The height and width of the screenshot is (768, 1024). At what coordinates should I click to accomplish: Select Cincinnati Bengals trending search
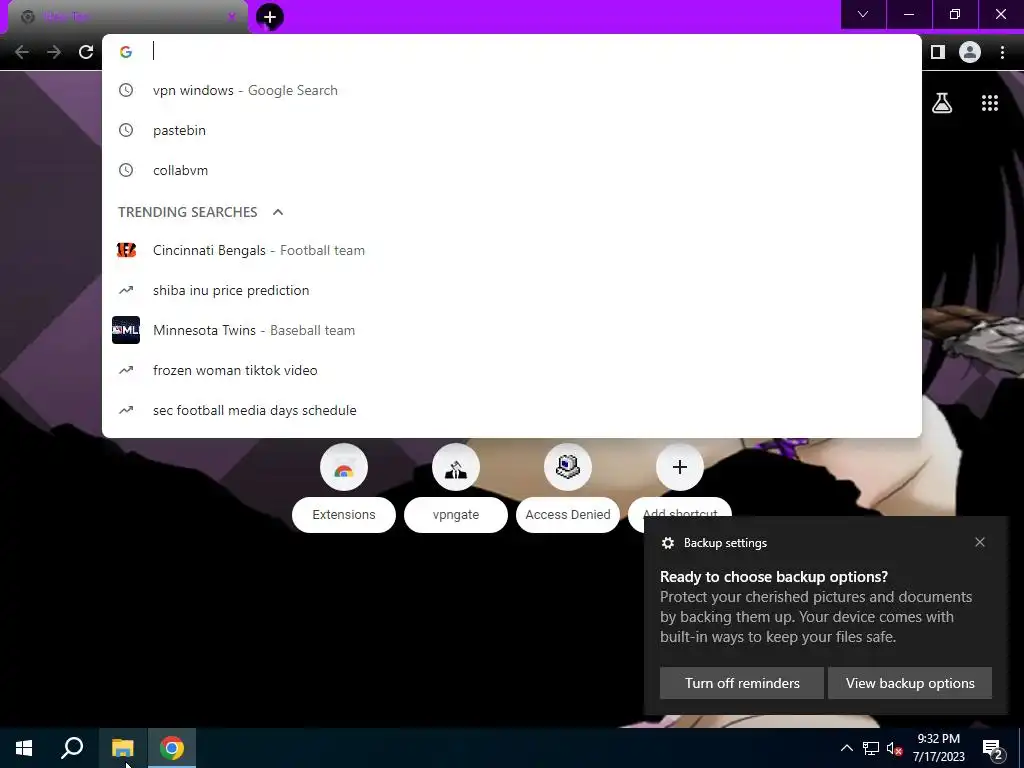[x=512, y=250]
